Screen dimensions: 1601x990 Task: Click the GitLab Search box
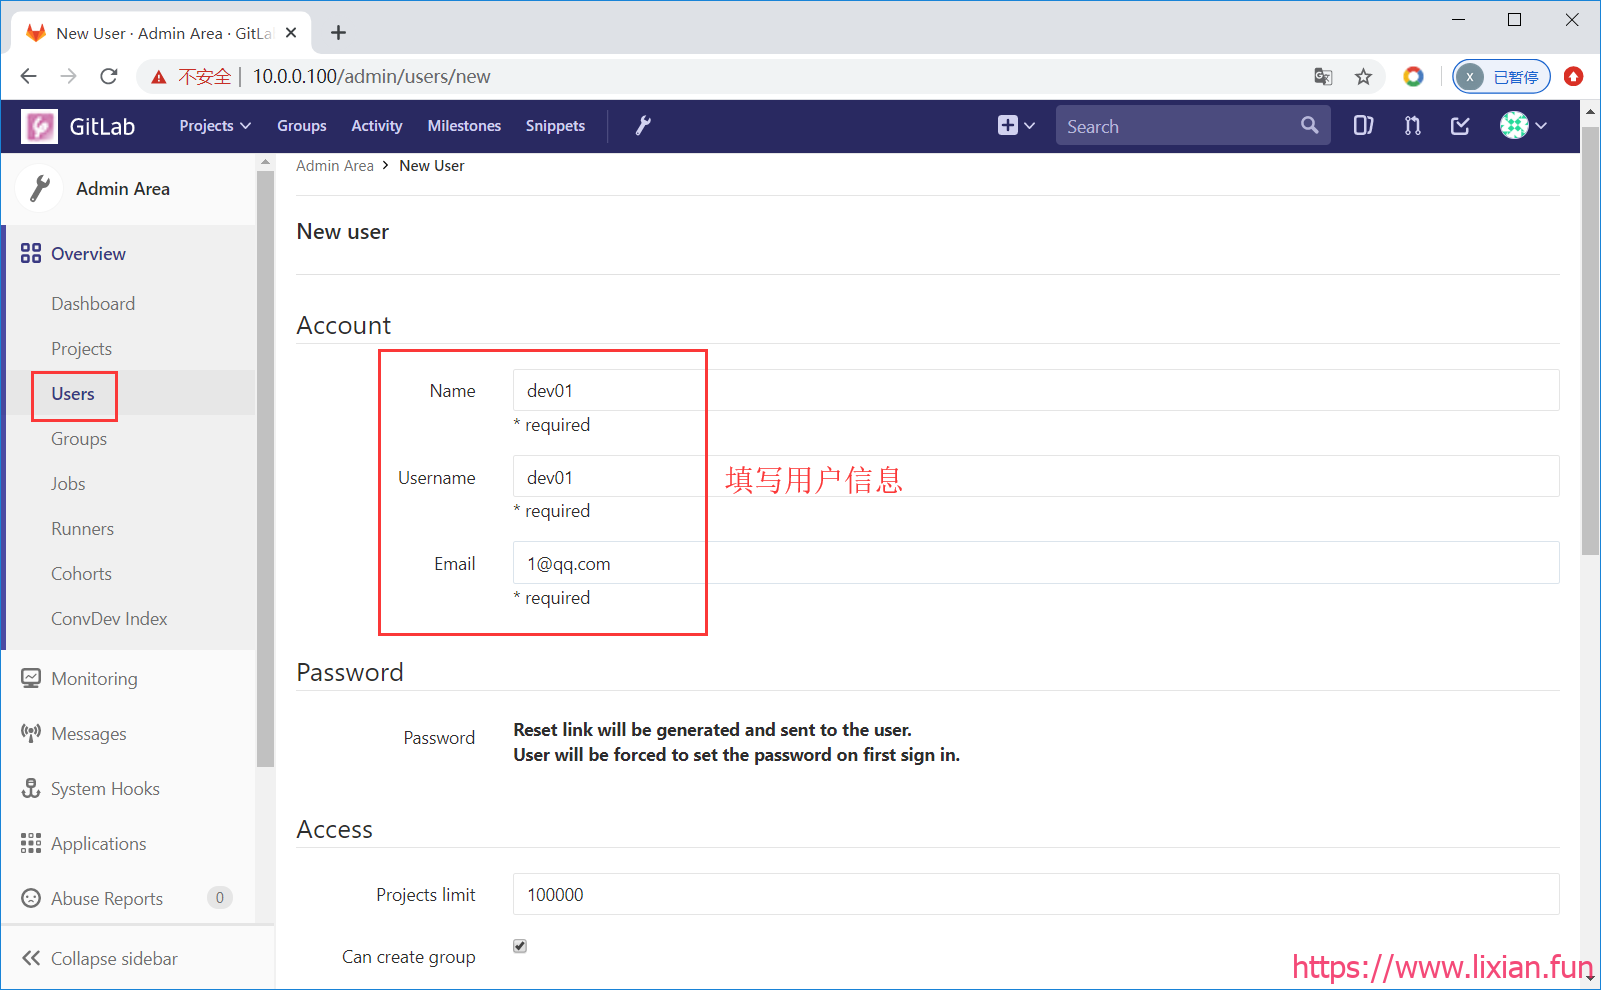tap(1192, 126)
